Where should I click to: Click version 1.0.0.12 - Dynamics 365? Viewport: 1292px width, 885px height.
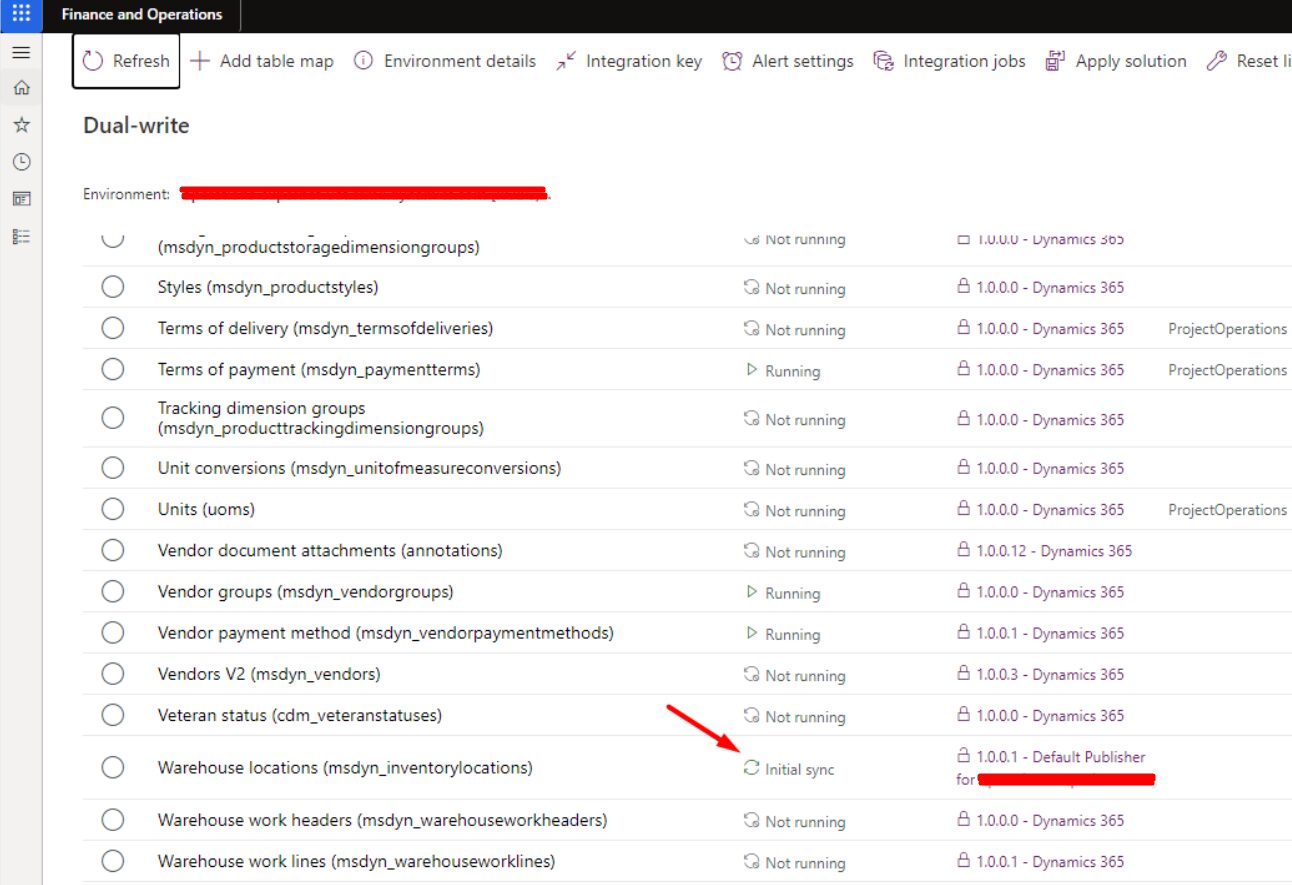click(1054, 551)
